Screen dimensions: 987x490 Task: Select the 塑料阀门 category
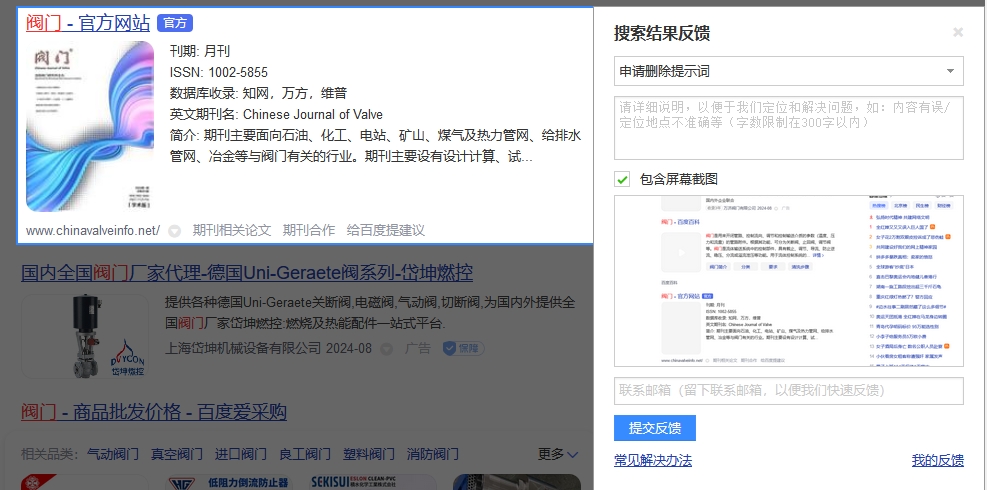tap(369, 454)
